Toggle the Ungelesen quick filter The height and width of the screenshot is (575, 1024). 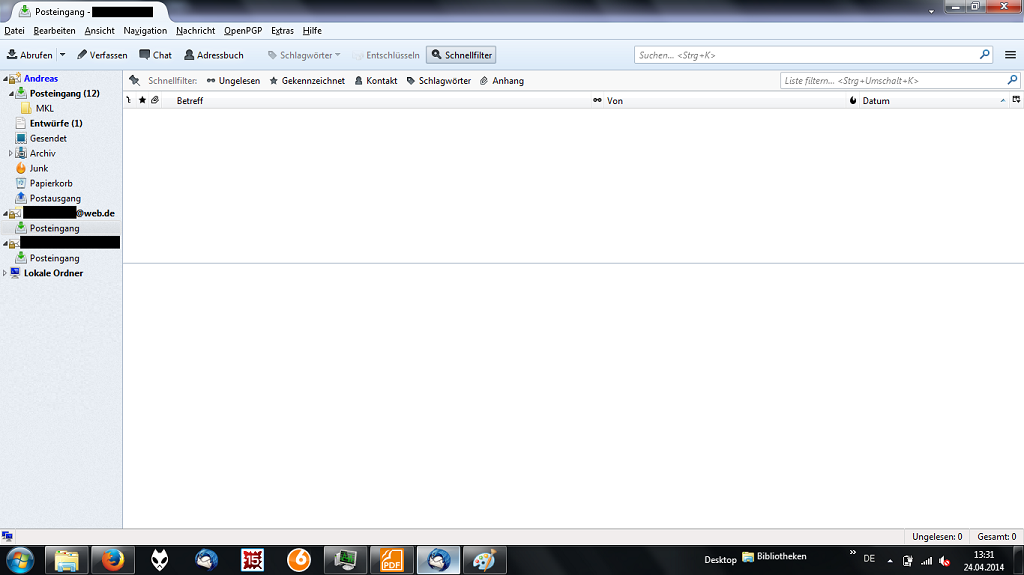click(x=233, y=80)
